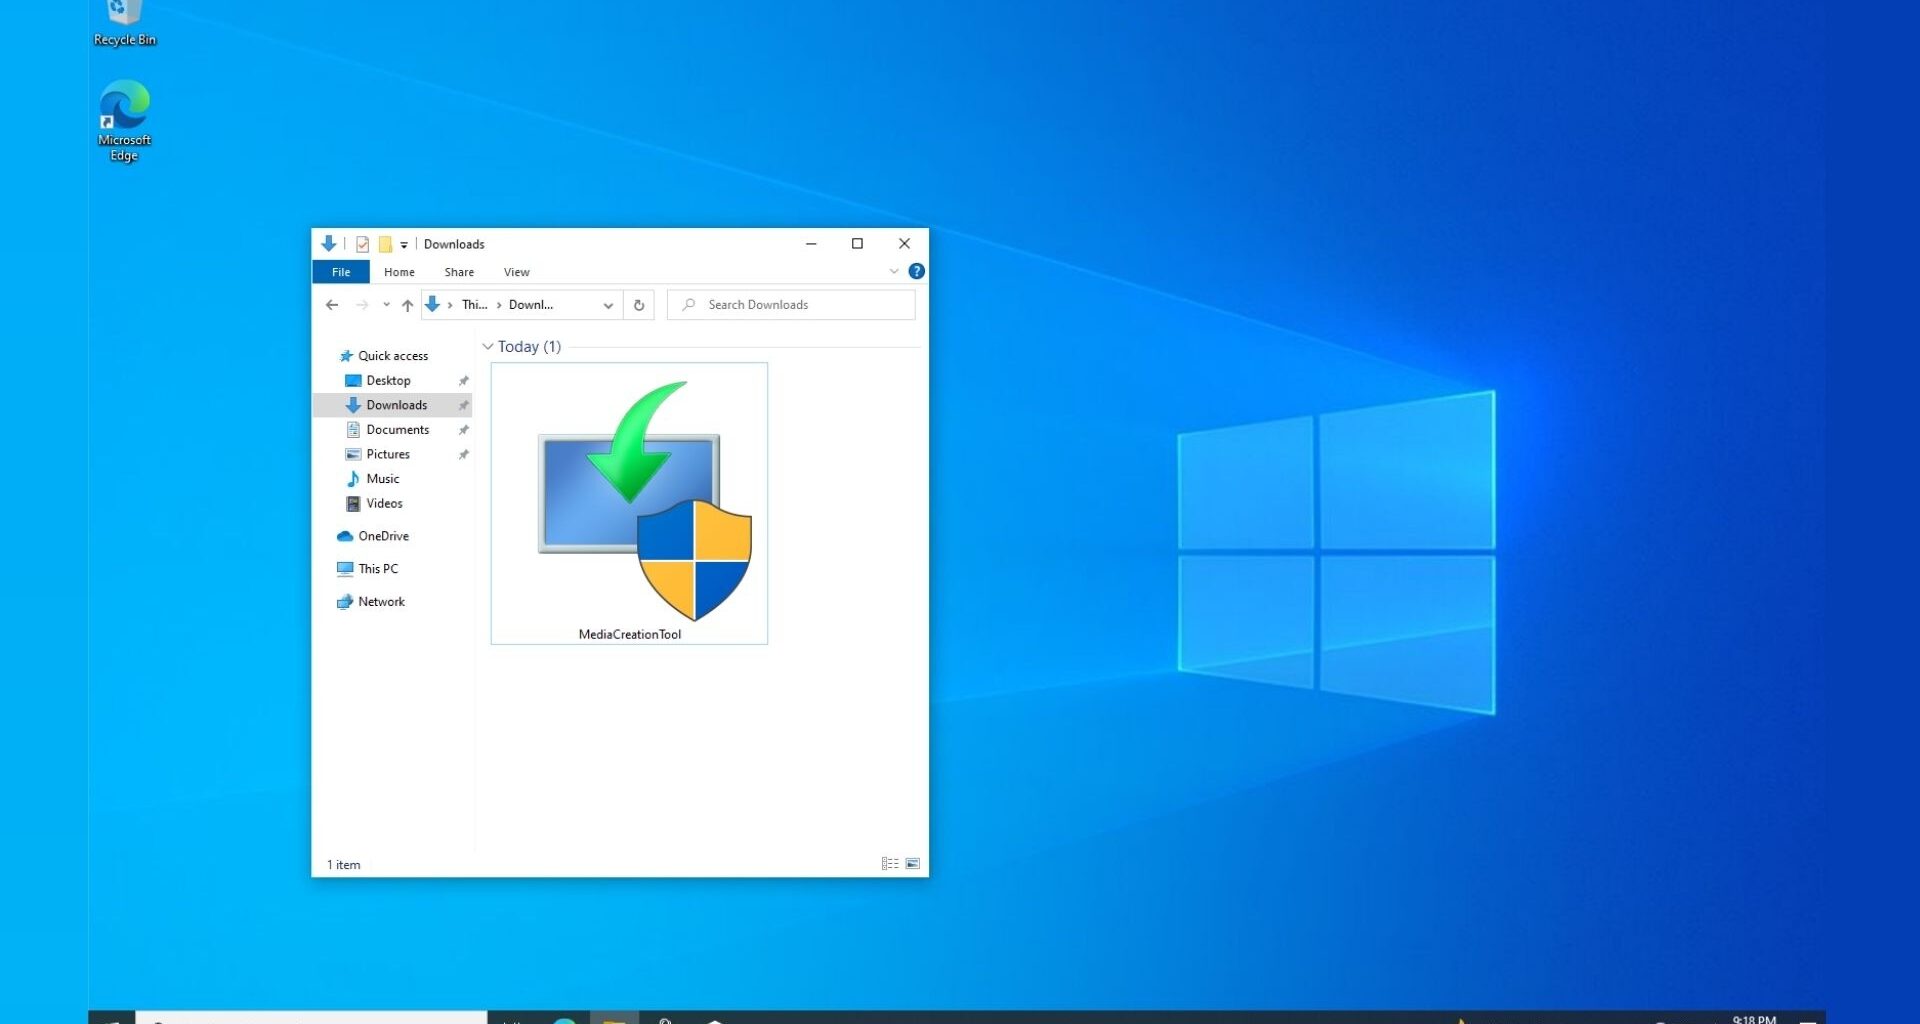This screenshot has height=1024, width=1920.
Task: Open Documents in Quick access
Action: point(397,430)
